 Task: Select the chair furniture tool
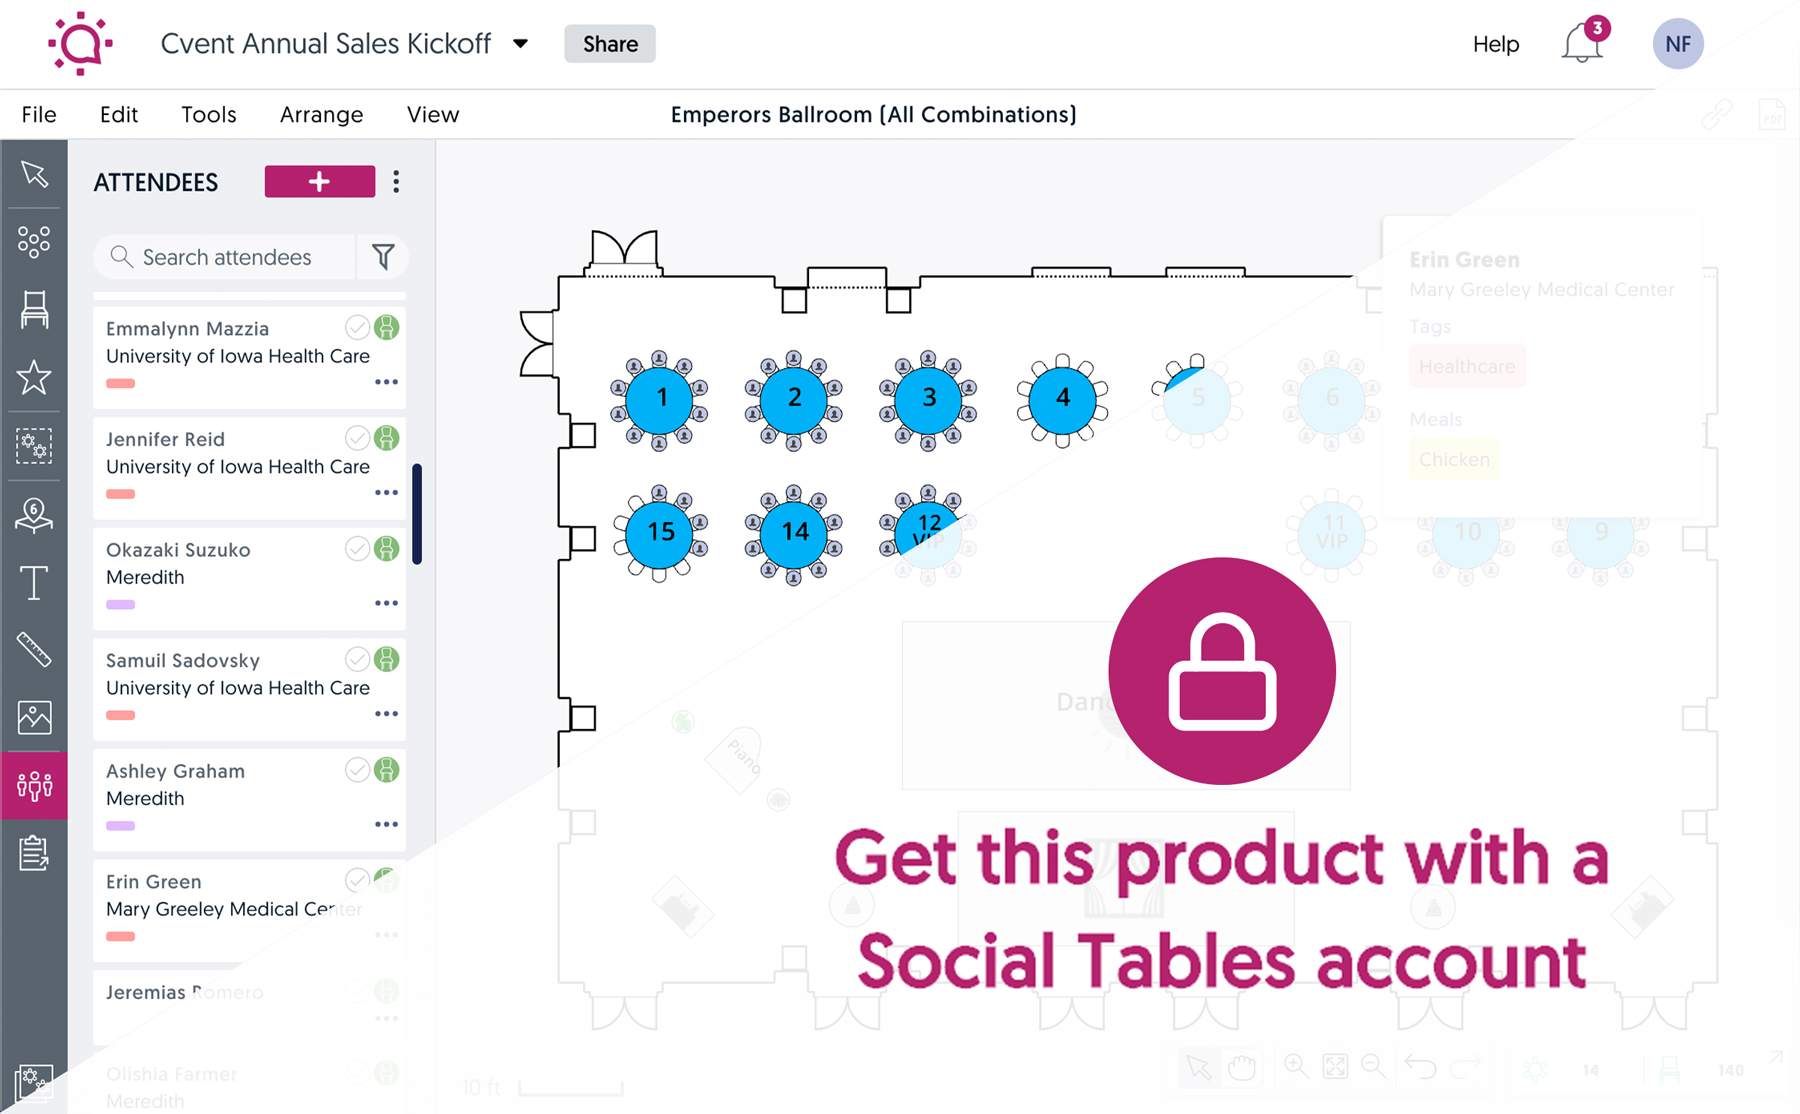[34, 310]
